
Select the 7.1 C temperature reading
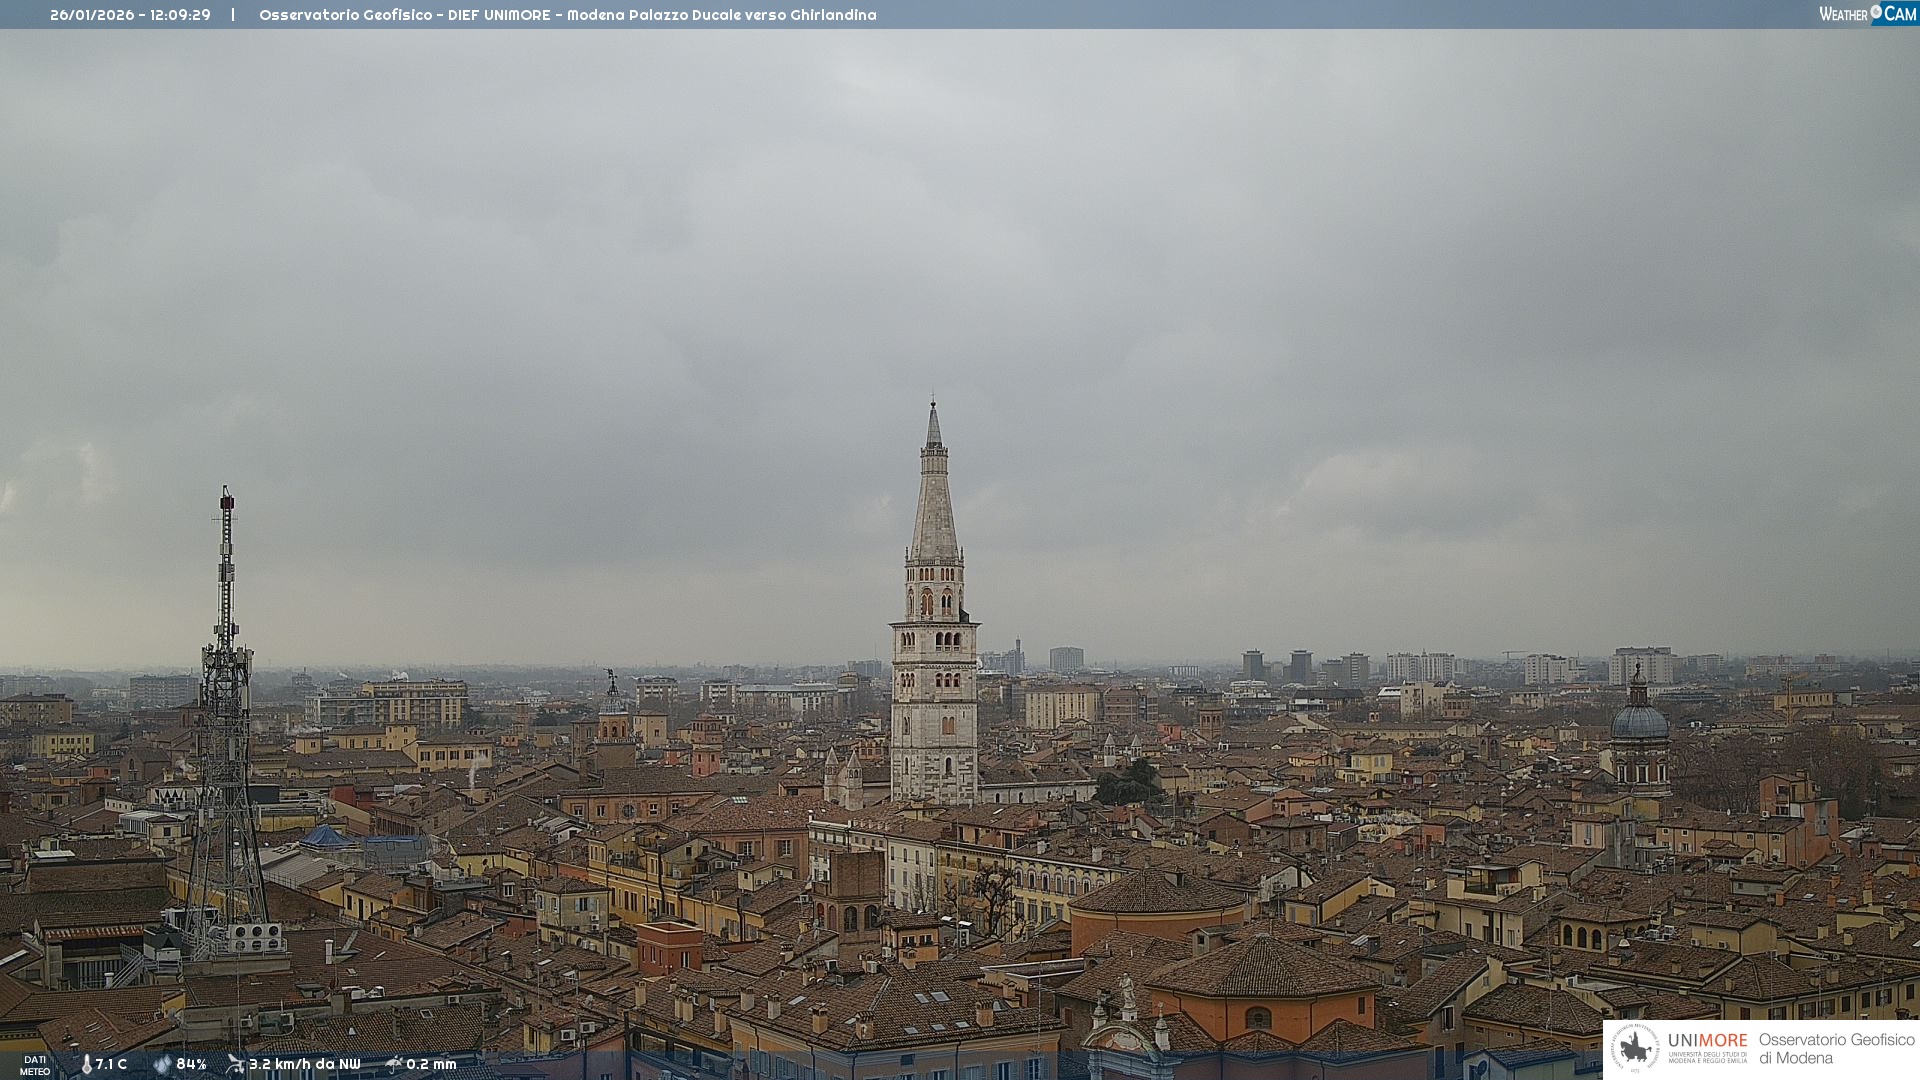click(111, 1064)
